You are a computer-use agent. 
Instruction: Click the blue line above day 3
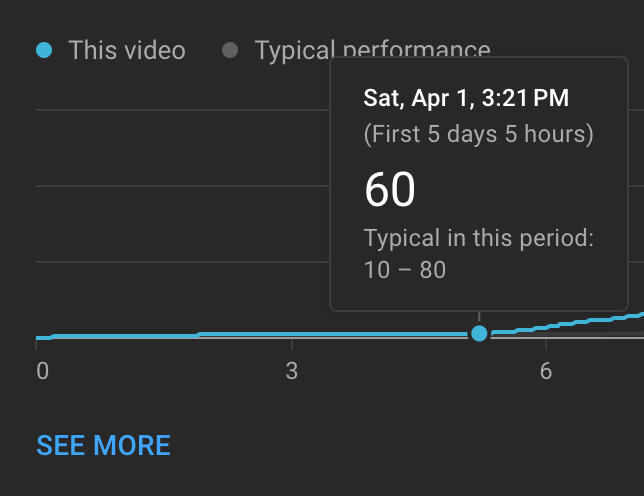click(x=291, y=334)
